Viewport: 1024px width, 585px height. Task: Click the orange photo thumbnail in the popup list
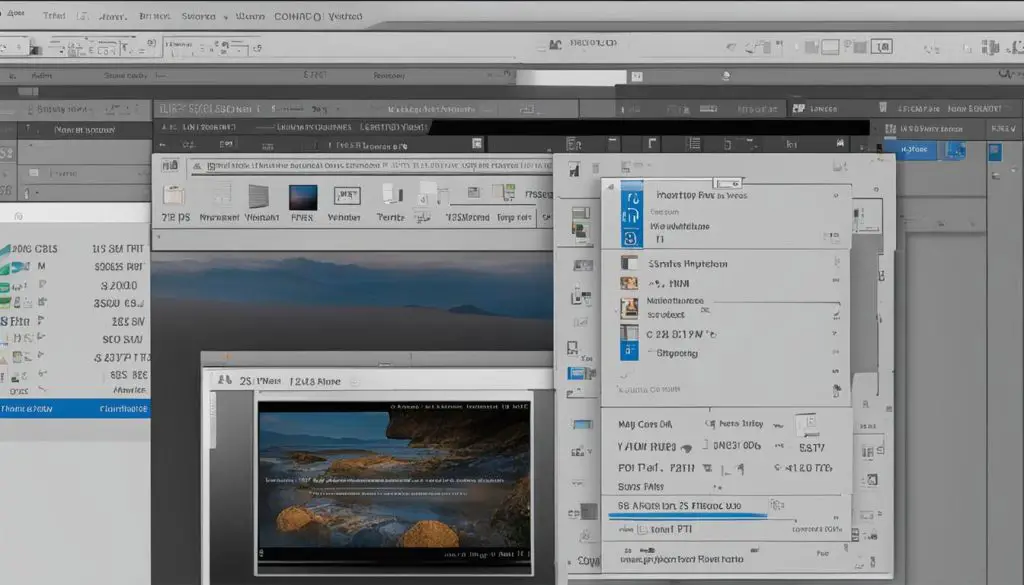click(629, 283)
